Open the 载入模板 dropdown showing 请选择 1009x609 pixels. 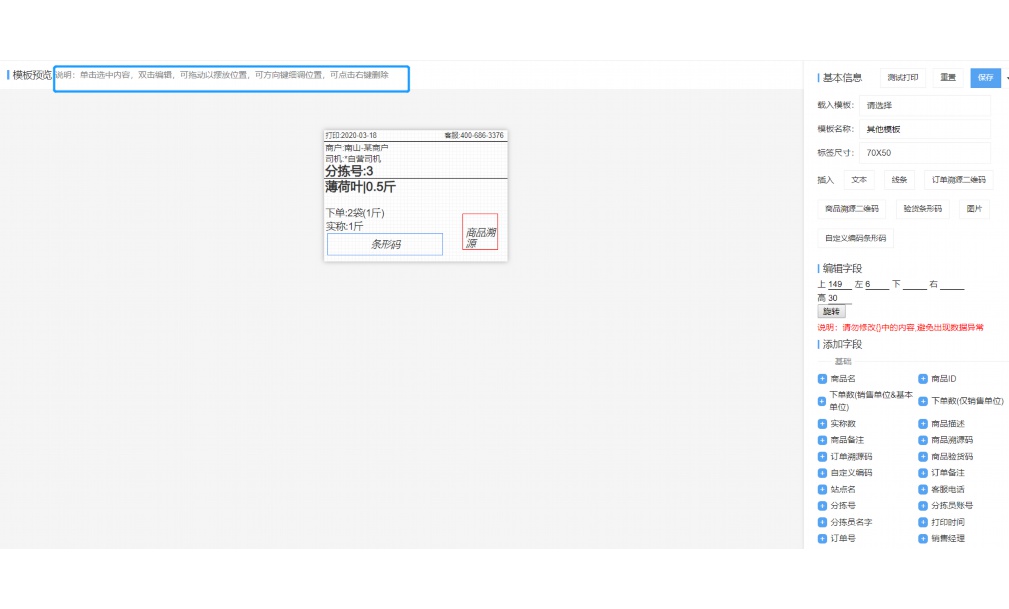point(925,105)
